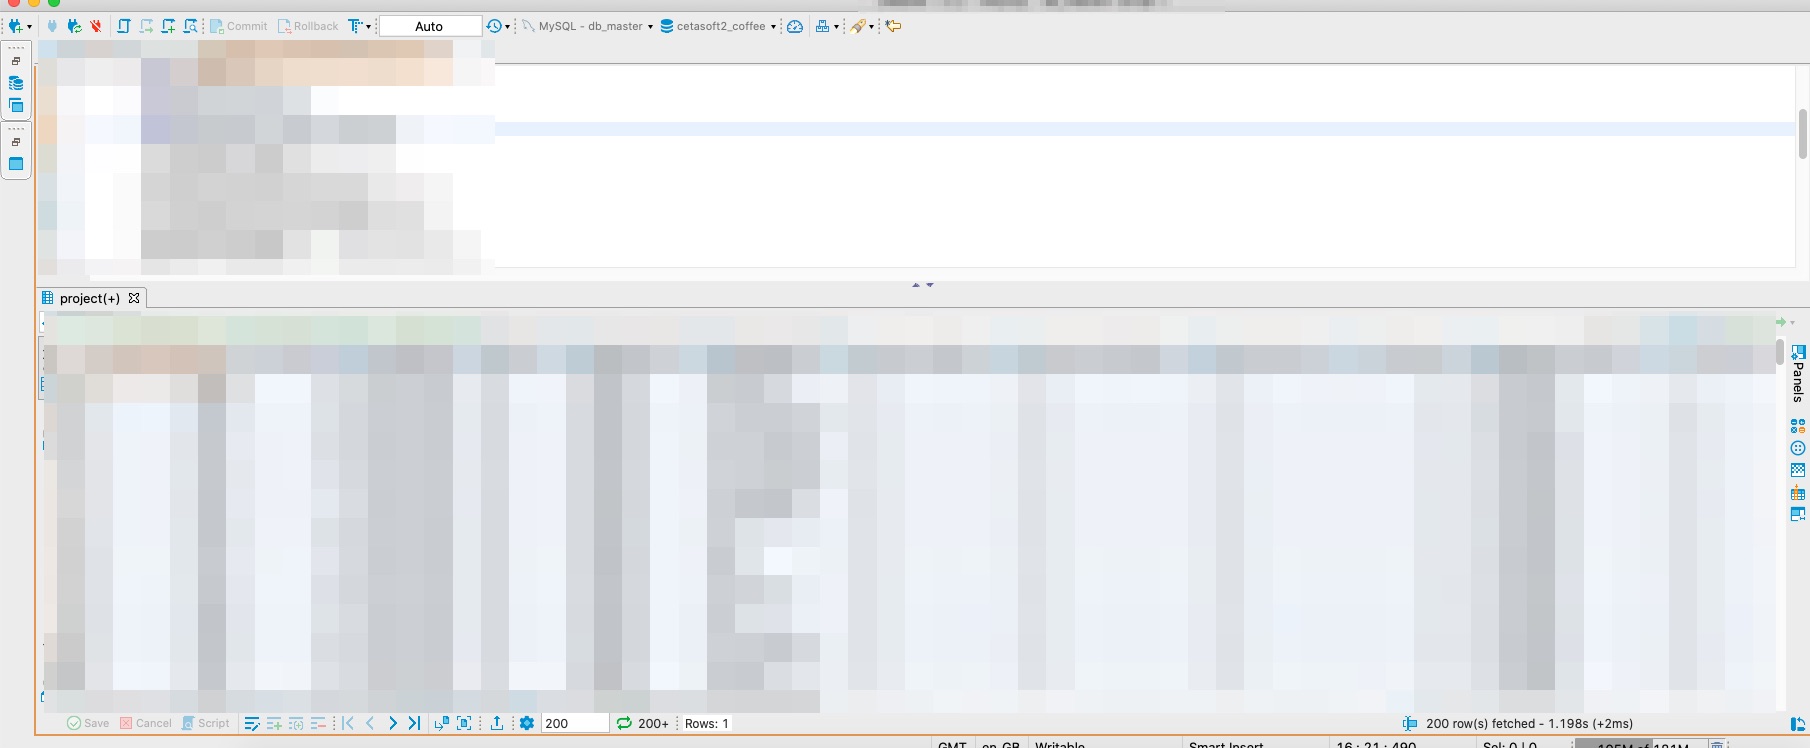Click the results panel forward green arrow
The height and width of the screenshot is (748, 1810).
click(1781, 322)
